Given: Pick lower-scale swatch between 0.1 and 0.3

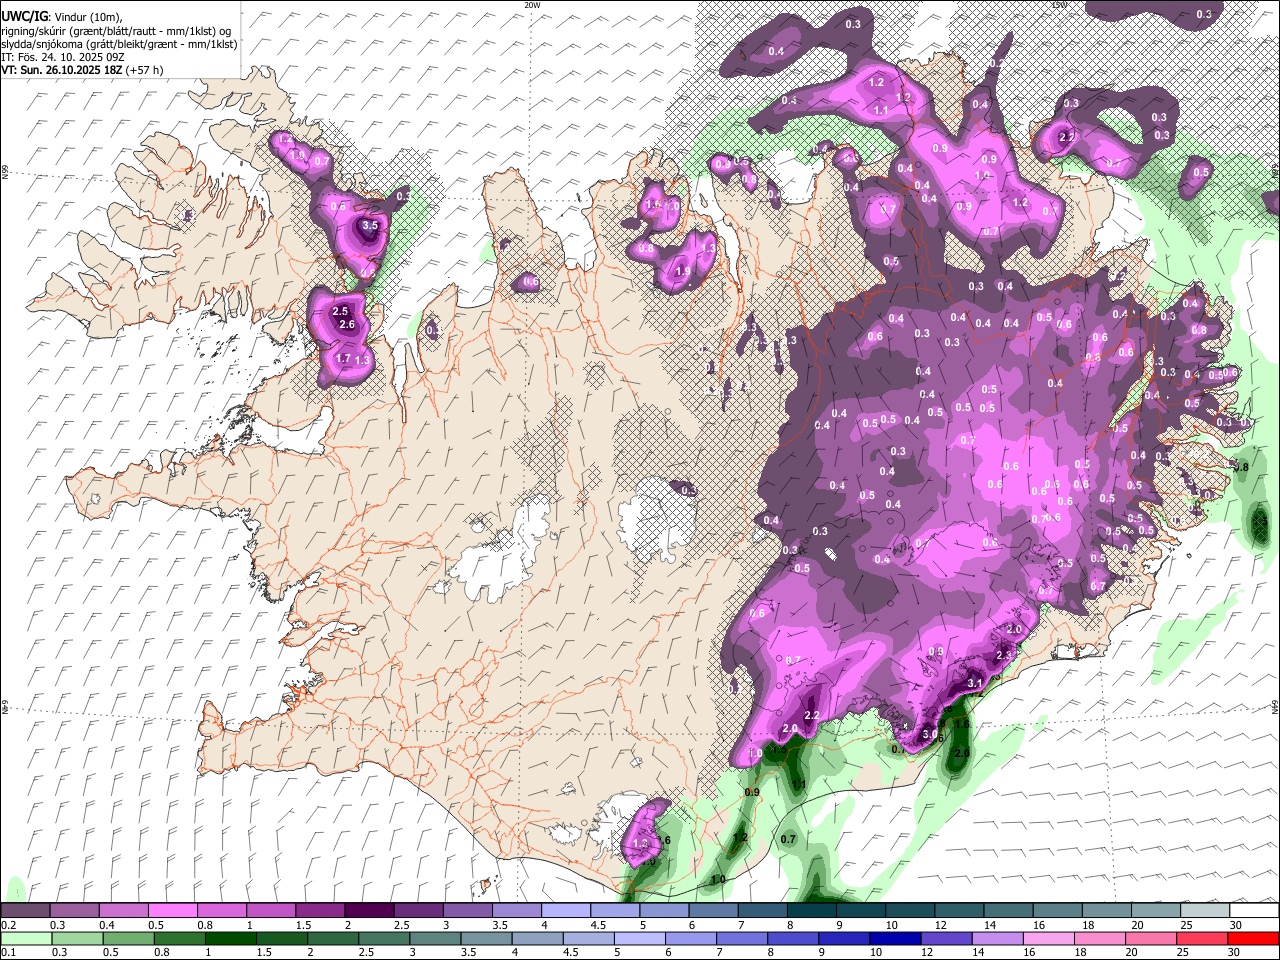Looking at the screenshot, I should pos(25,938).
